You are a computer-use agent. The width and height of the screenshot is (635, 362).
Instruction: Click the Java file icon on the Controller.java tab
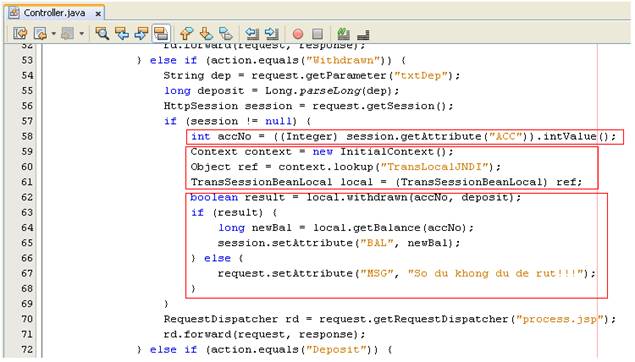tap(14, 13)
